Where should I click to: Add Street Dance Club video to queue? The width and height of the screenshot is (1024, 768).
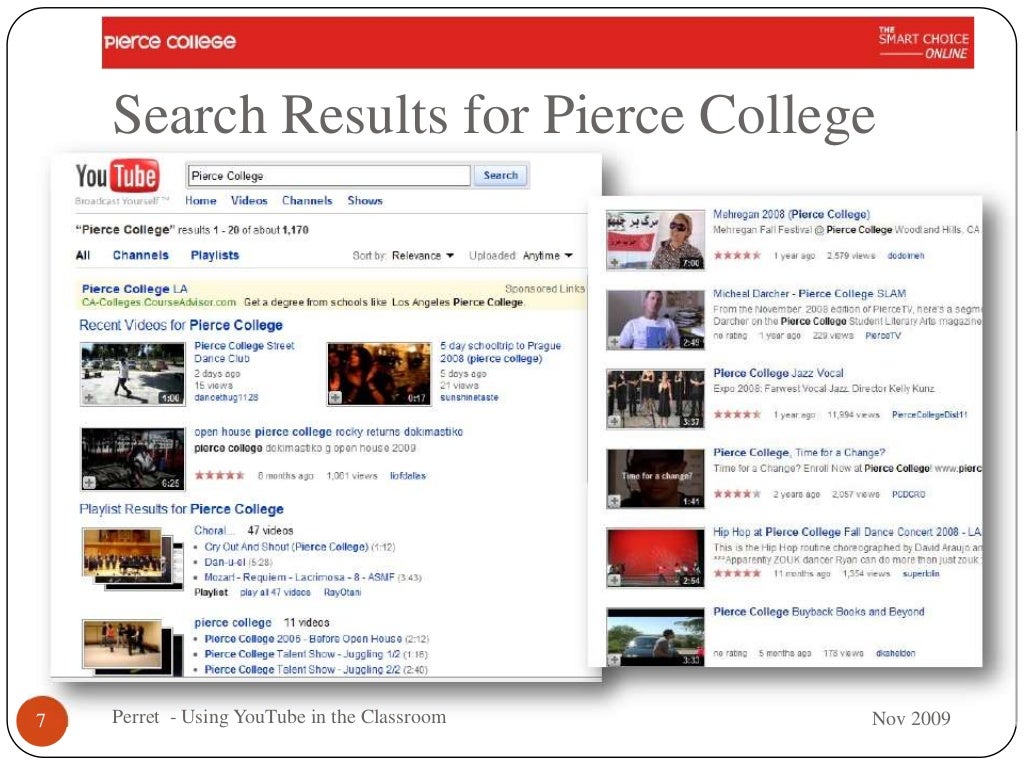[x=89, y=398]
